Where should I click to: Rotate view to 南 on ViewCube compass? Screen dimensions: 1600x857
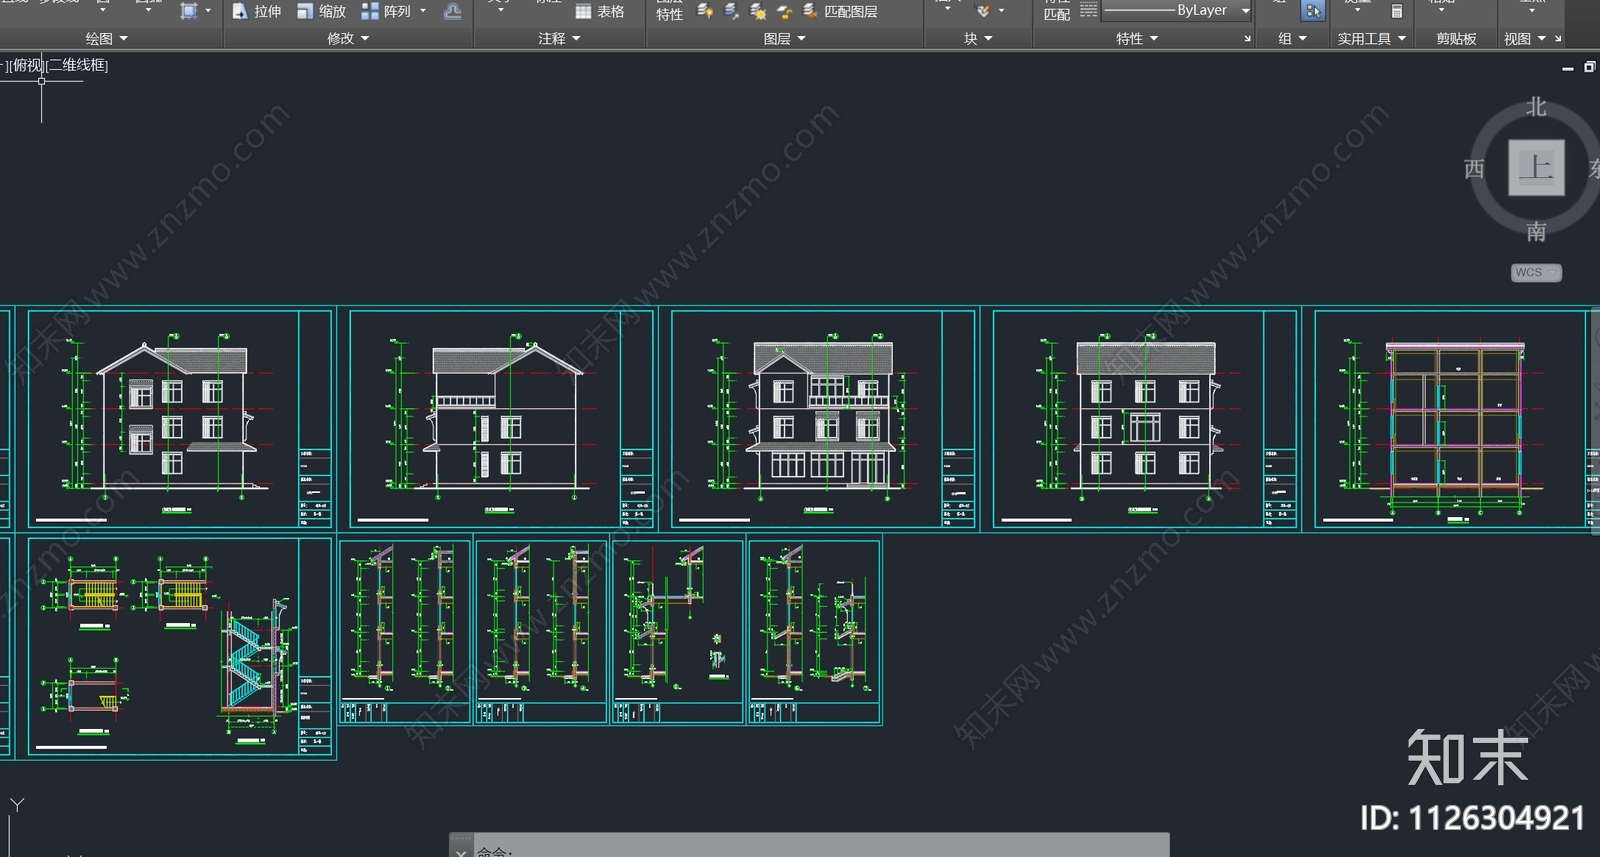click(1536, 232)
